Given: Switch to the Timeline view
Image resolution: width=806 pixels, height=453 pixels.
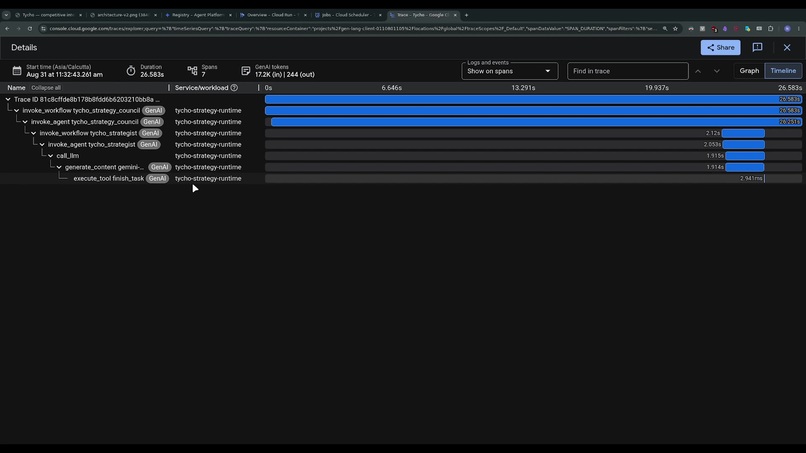Looking at the screenshot, I should tap(783, 71).
